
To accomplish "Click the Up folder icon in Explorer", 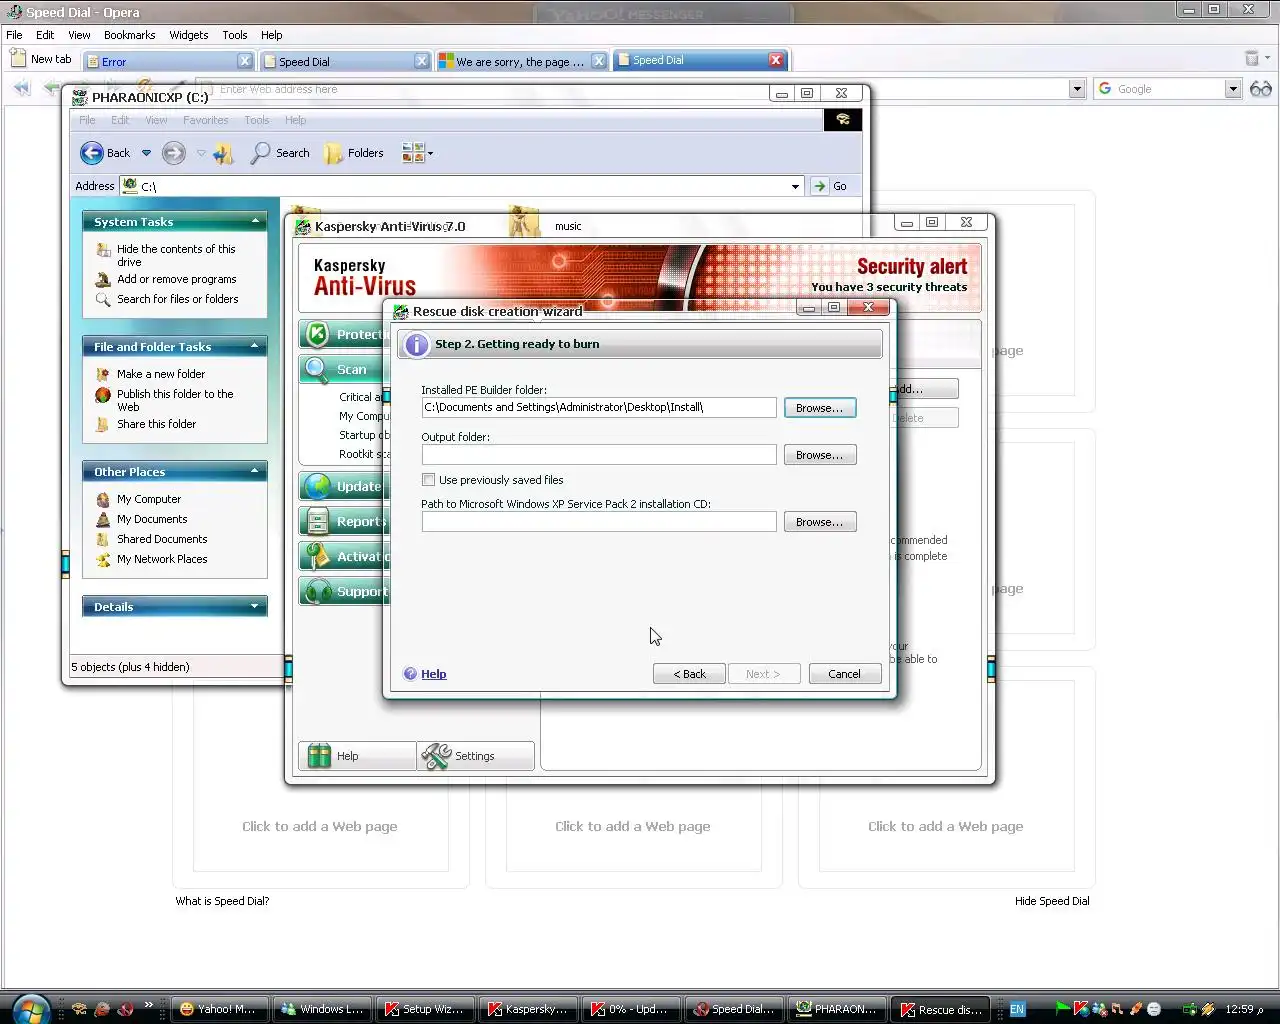I will tap(224, 153).
